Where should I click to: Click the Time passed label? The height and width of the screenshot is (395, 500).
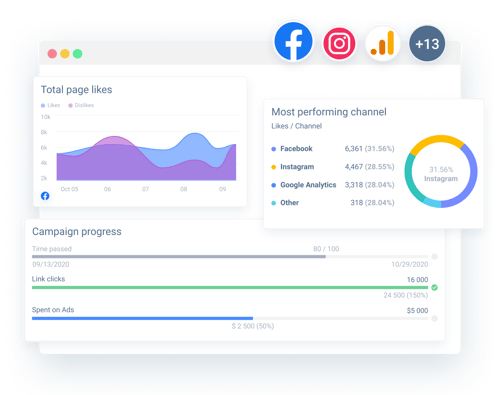coord(52,249)
